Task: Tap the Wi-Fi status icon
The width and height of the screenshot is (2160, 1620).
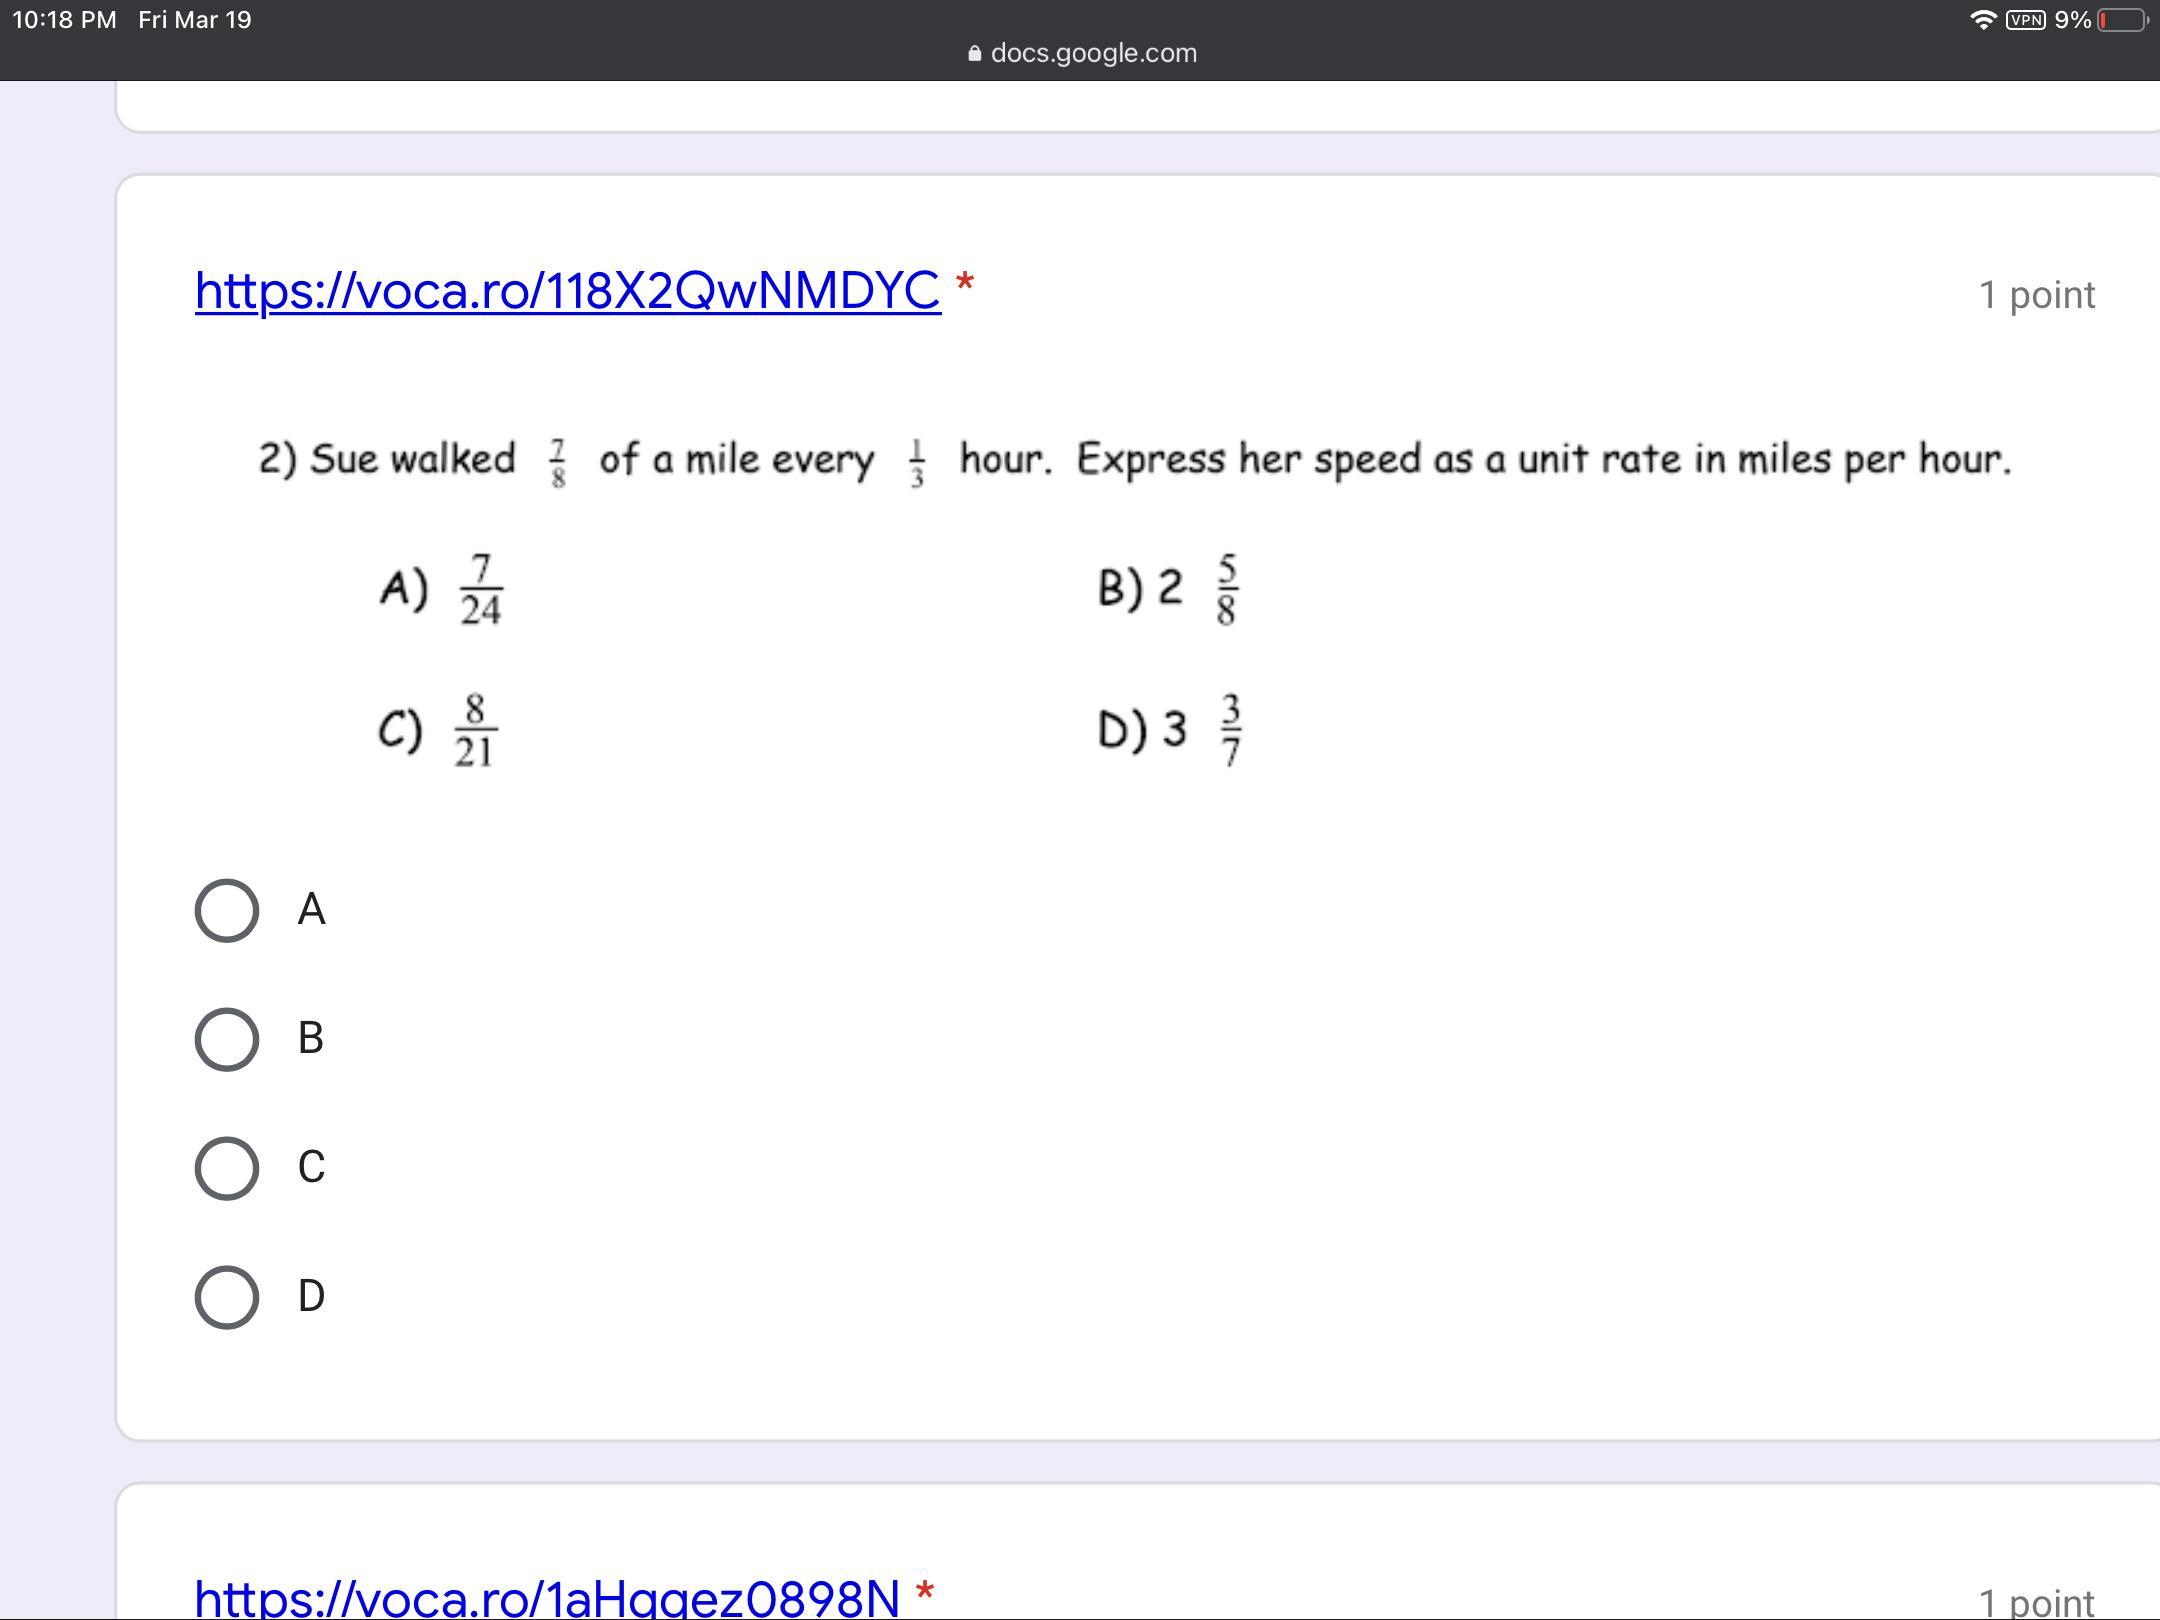Action: coord(1982,20)
